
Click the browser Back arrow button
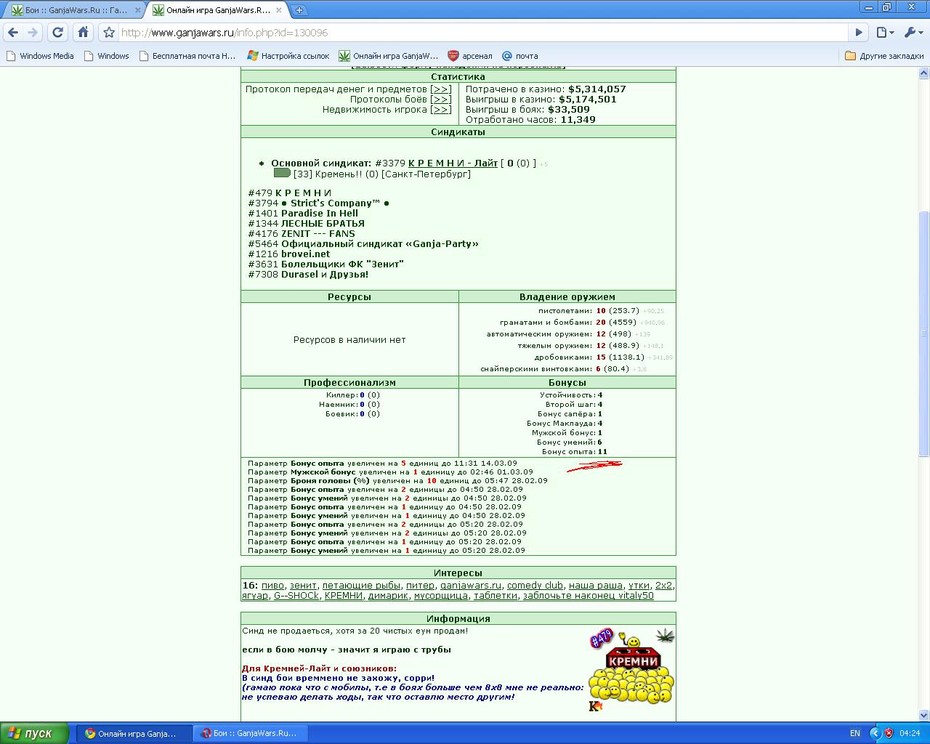[x=13, y=33]
